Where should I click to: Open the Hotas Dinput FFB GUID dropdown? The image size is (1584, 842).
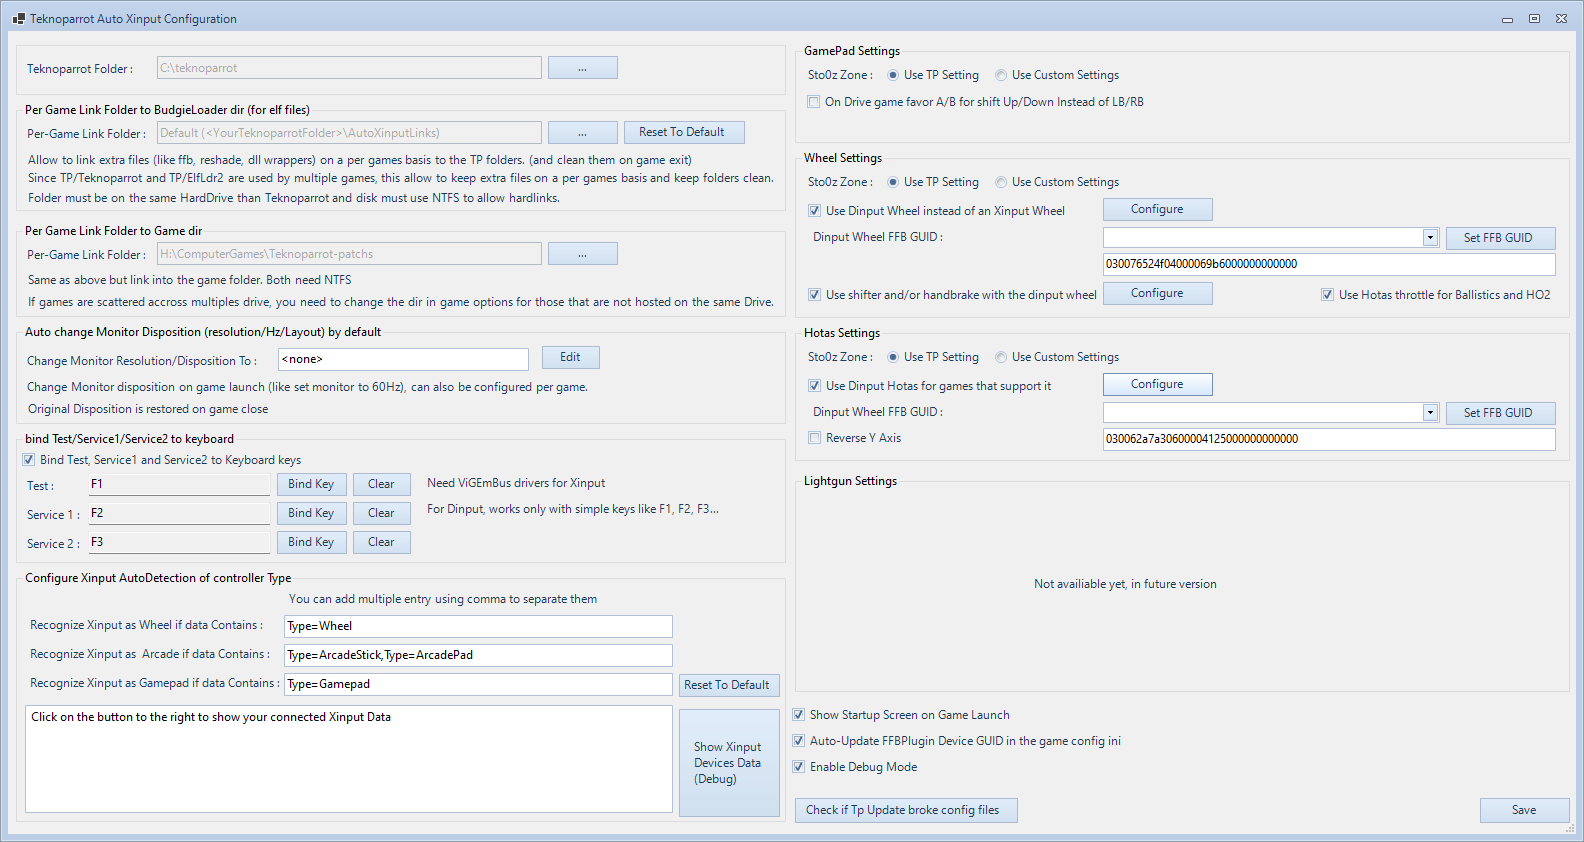click(x=1430, y=413)
